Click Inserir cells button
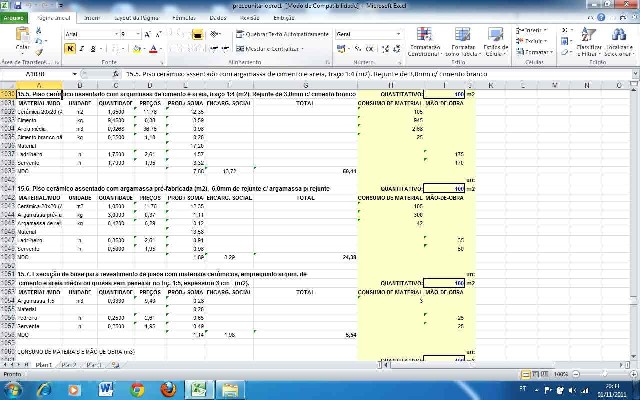This screenshot has width=640, height=400. click(x=531, y=31)
